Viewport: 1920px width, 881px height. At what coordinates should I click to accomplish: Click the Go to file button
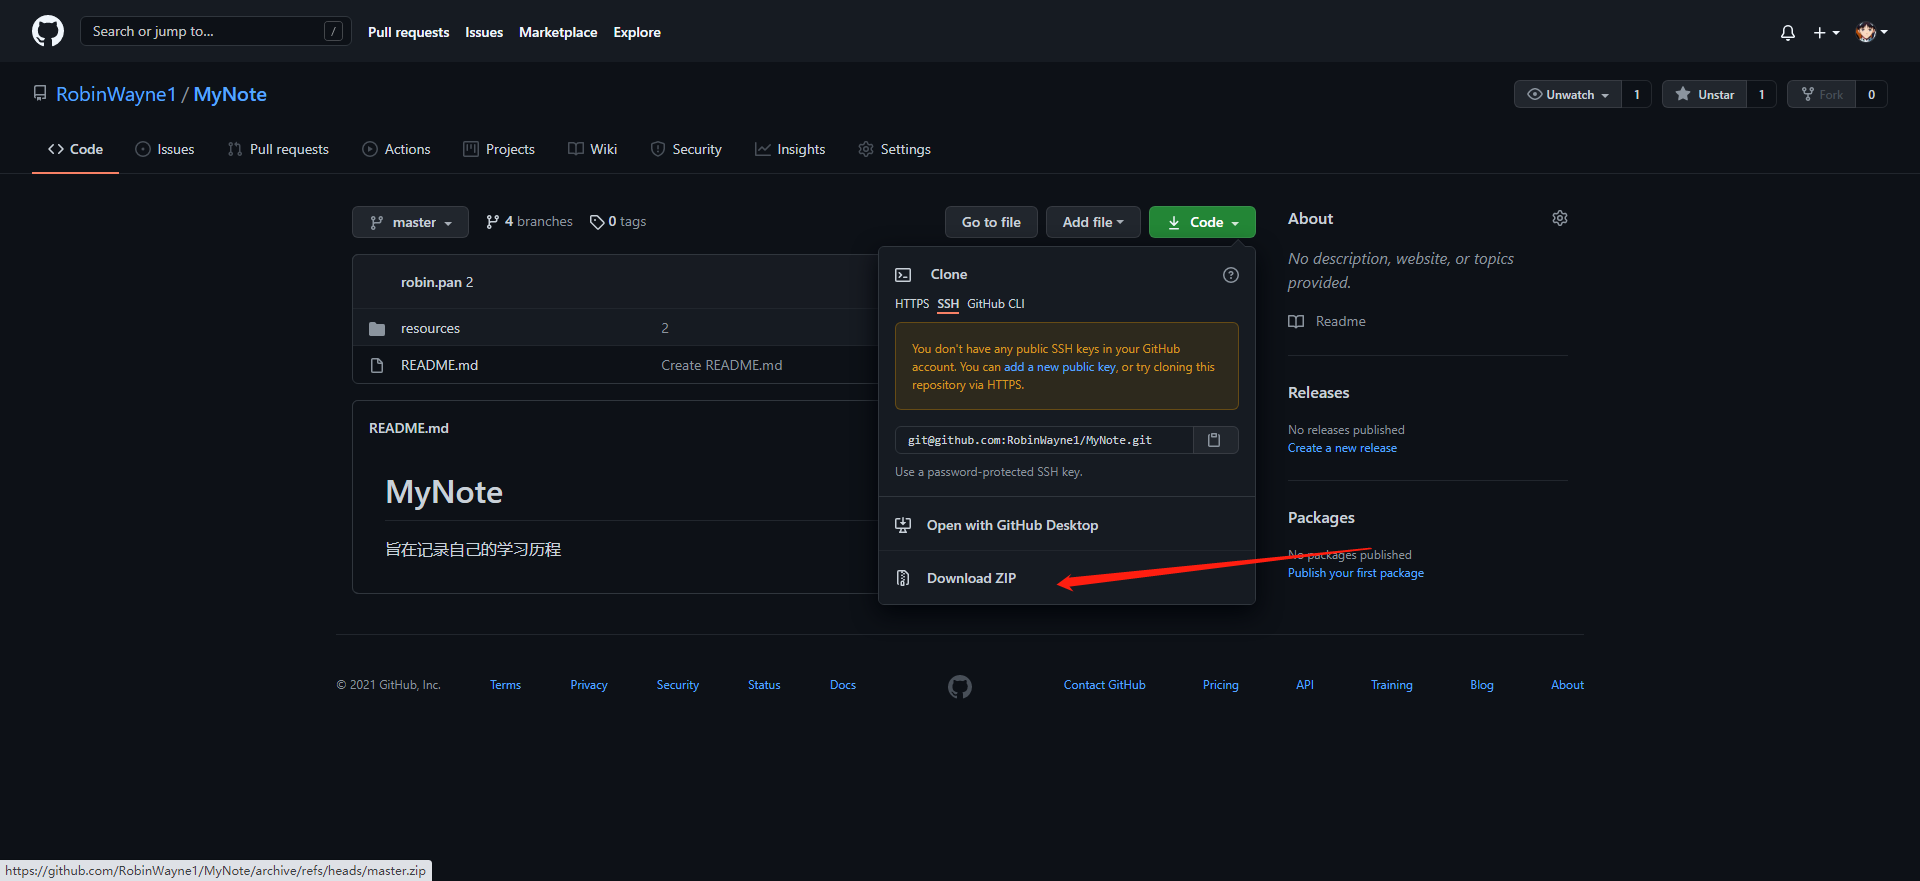tap(991, 222)
